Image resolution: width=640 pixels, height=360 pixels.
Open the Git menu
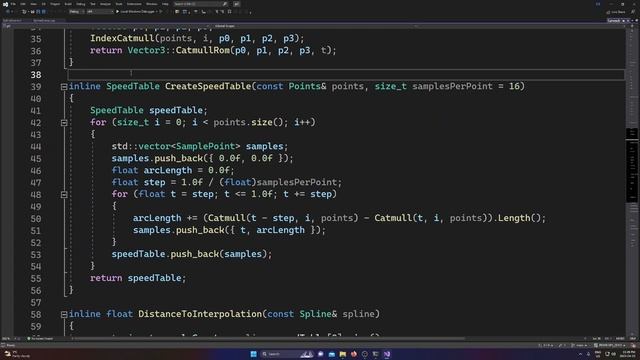point(44,4)
